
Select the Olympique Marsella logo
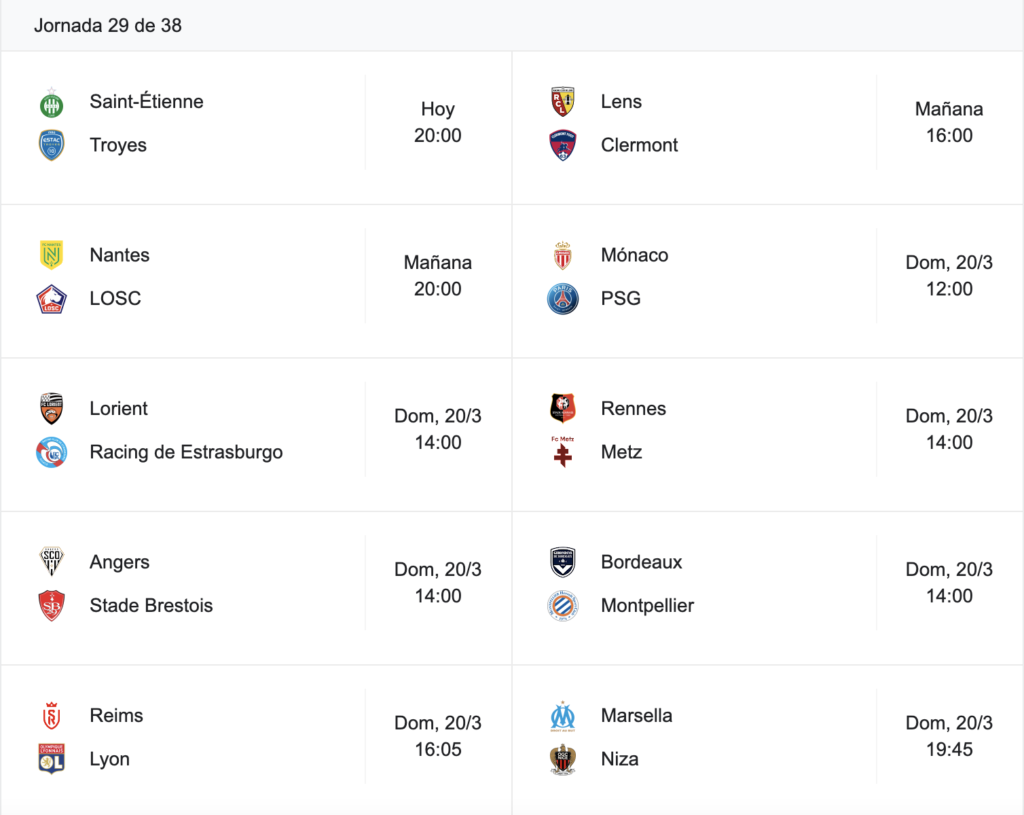563,716
